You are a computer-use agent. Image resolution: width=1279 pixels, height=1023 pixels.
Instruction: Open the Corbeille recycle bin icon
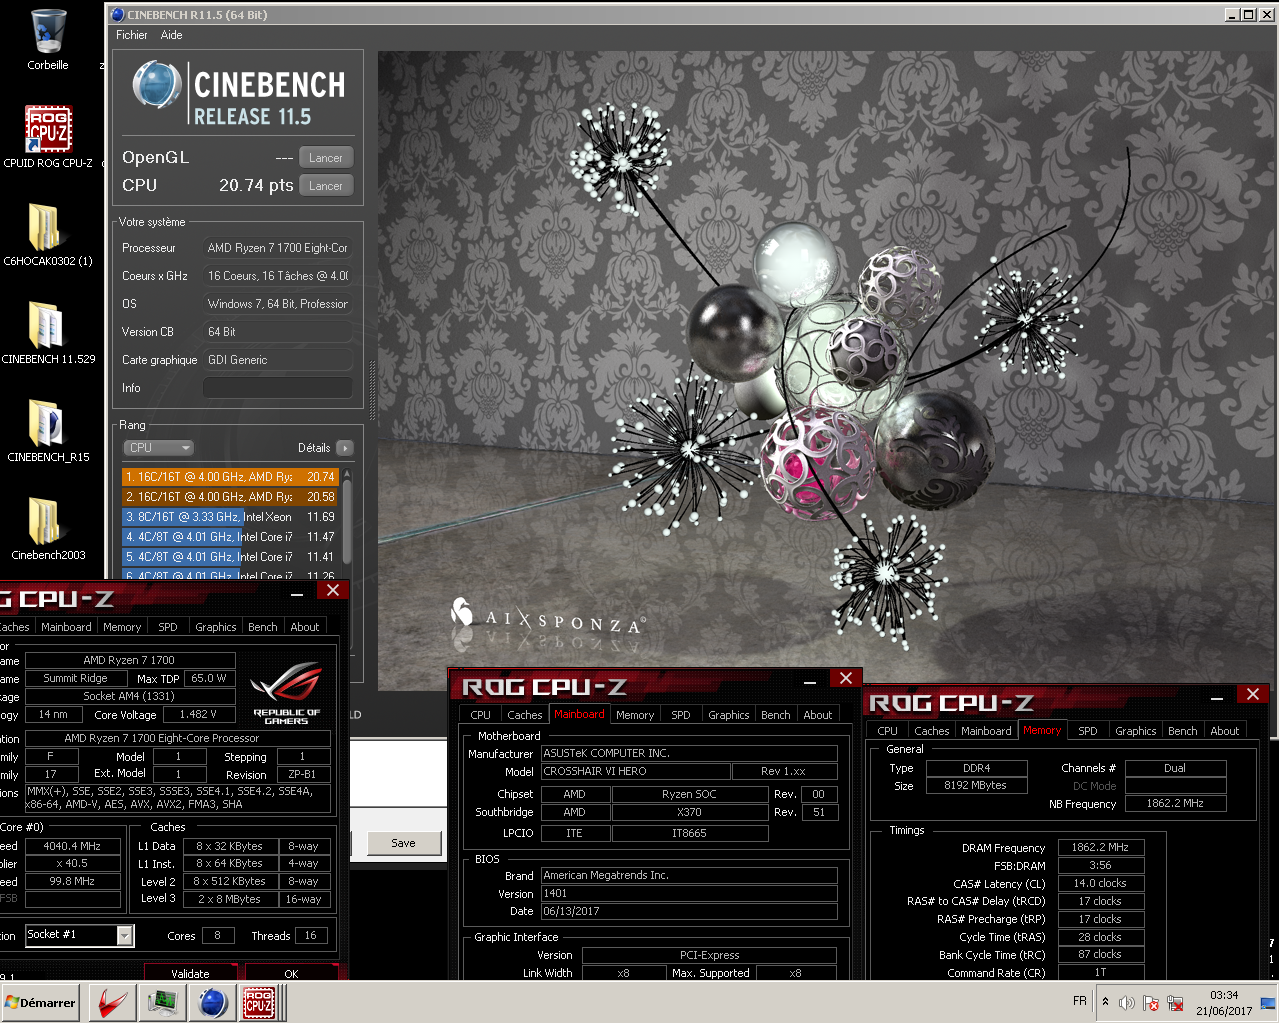(47, 40)
